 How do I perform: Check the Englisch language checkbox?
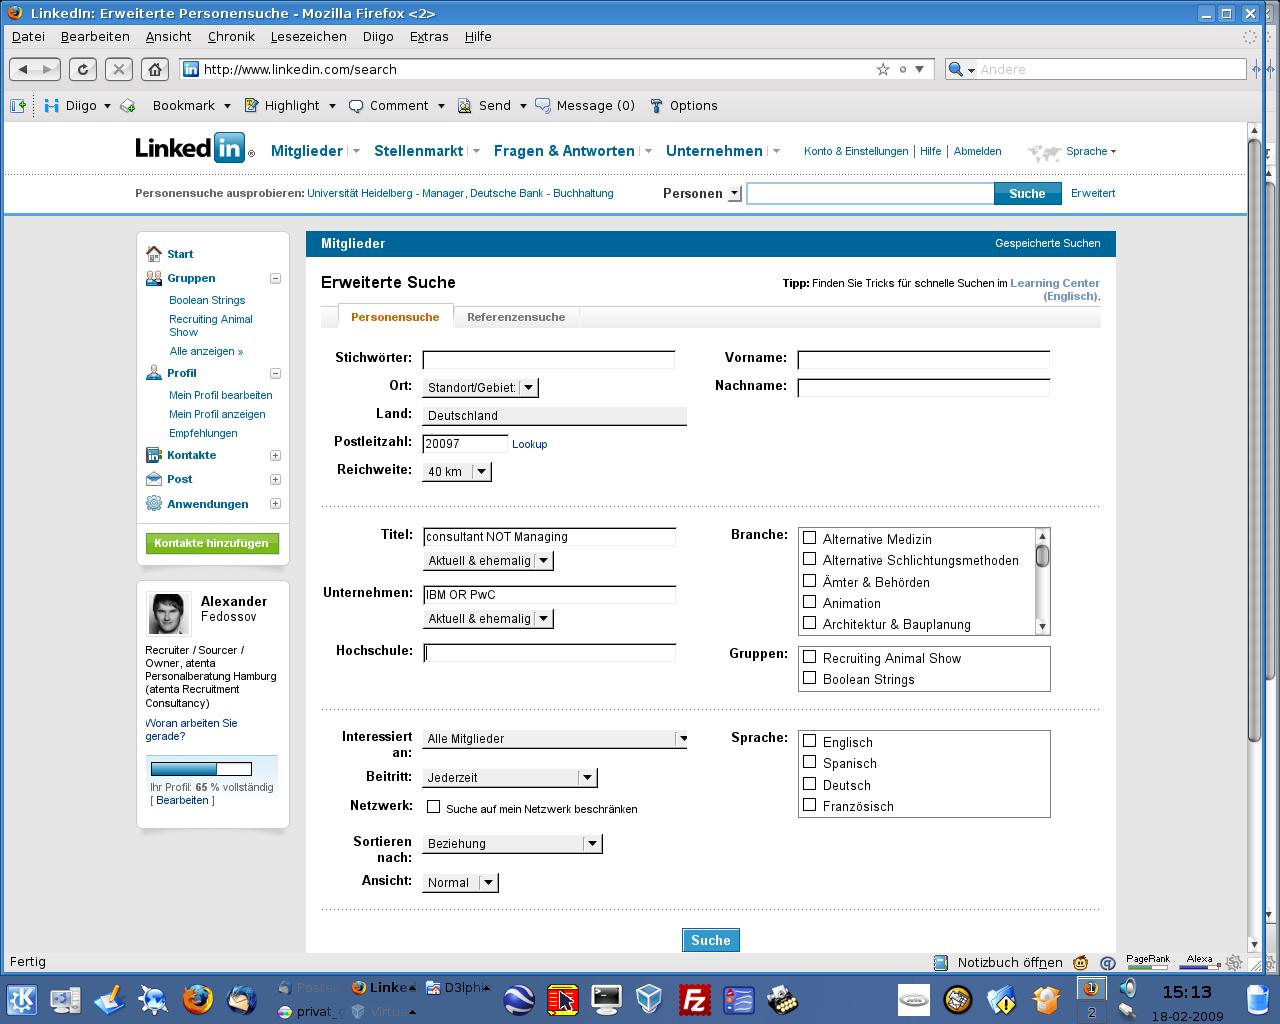(810, 741)
